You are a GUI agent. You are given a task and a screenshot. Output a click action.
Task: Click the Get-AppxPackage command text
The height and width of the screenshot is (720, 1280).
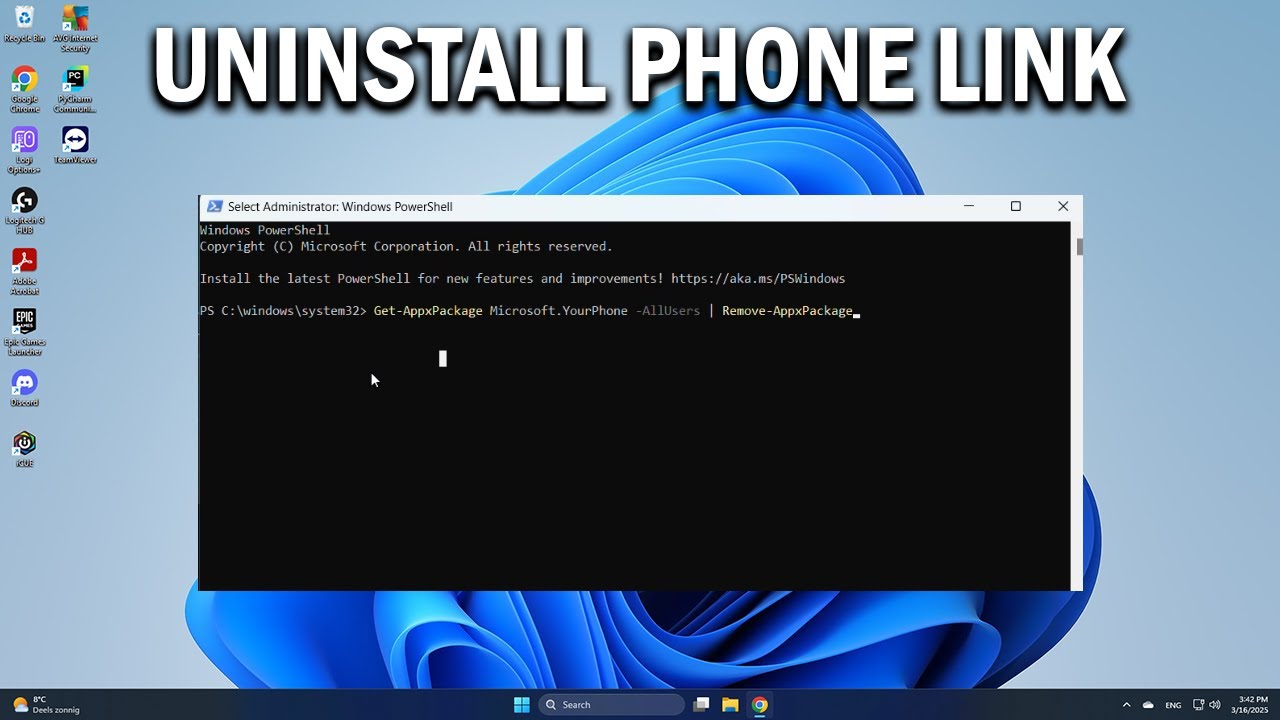pyautogui.click(x=428, y=311)
